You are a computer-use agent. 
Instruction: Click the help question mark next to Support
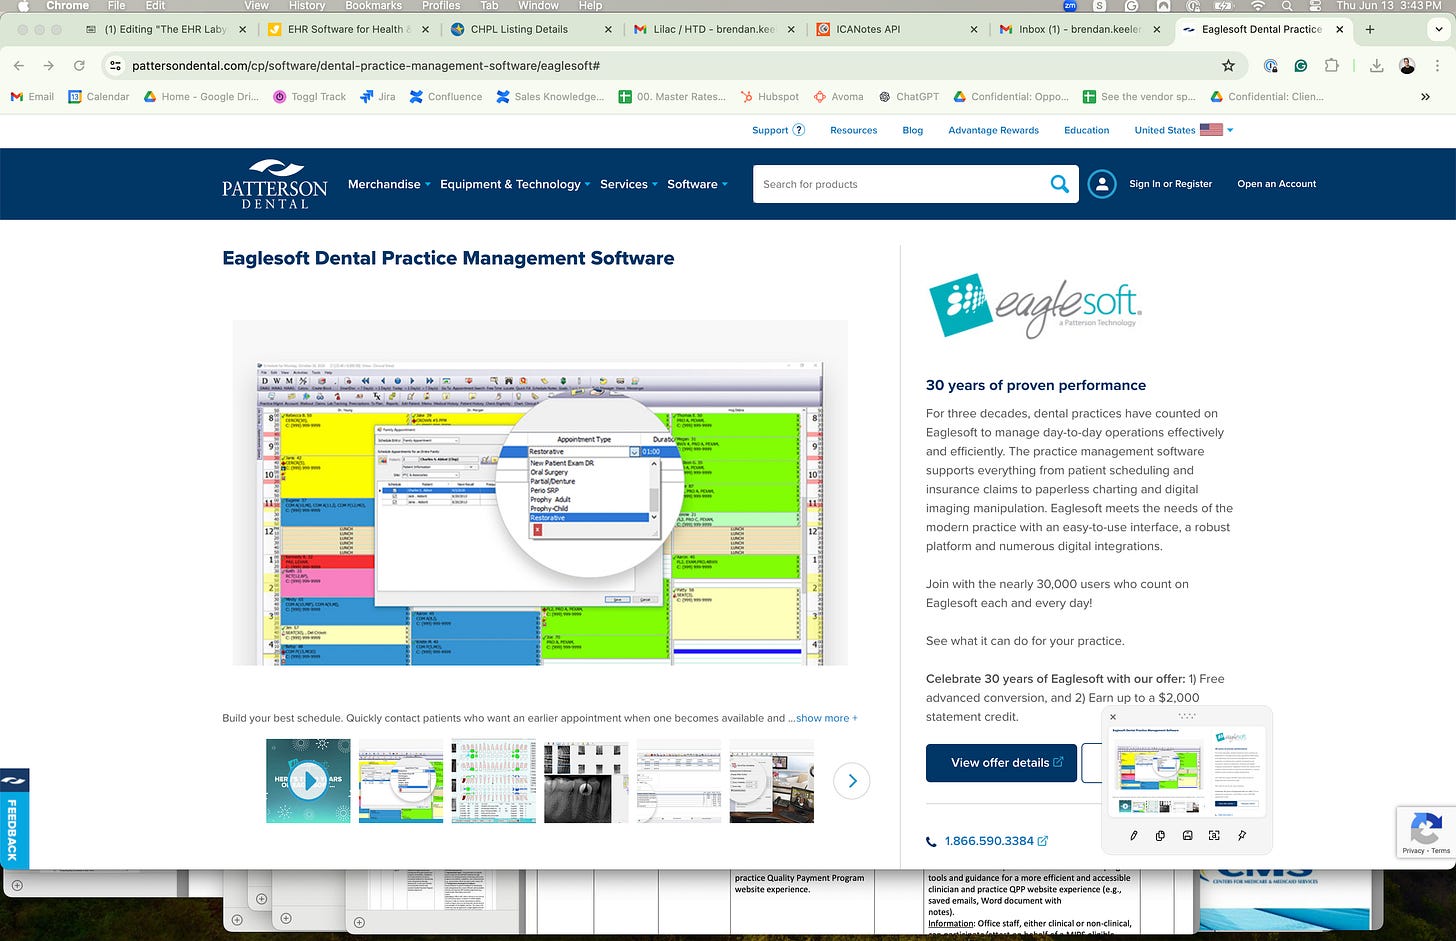(799, 130)
